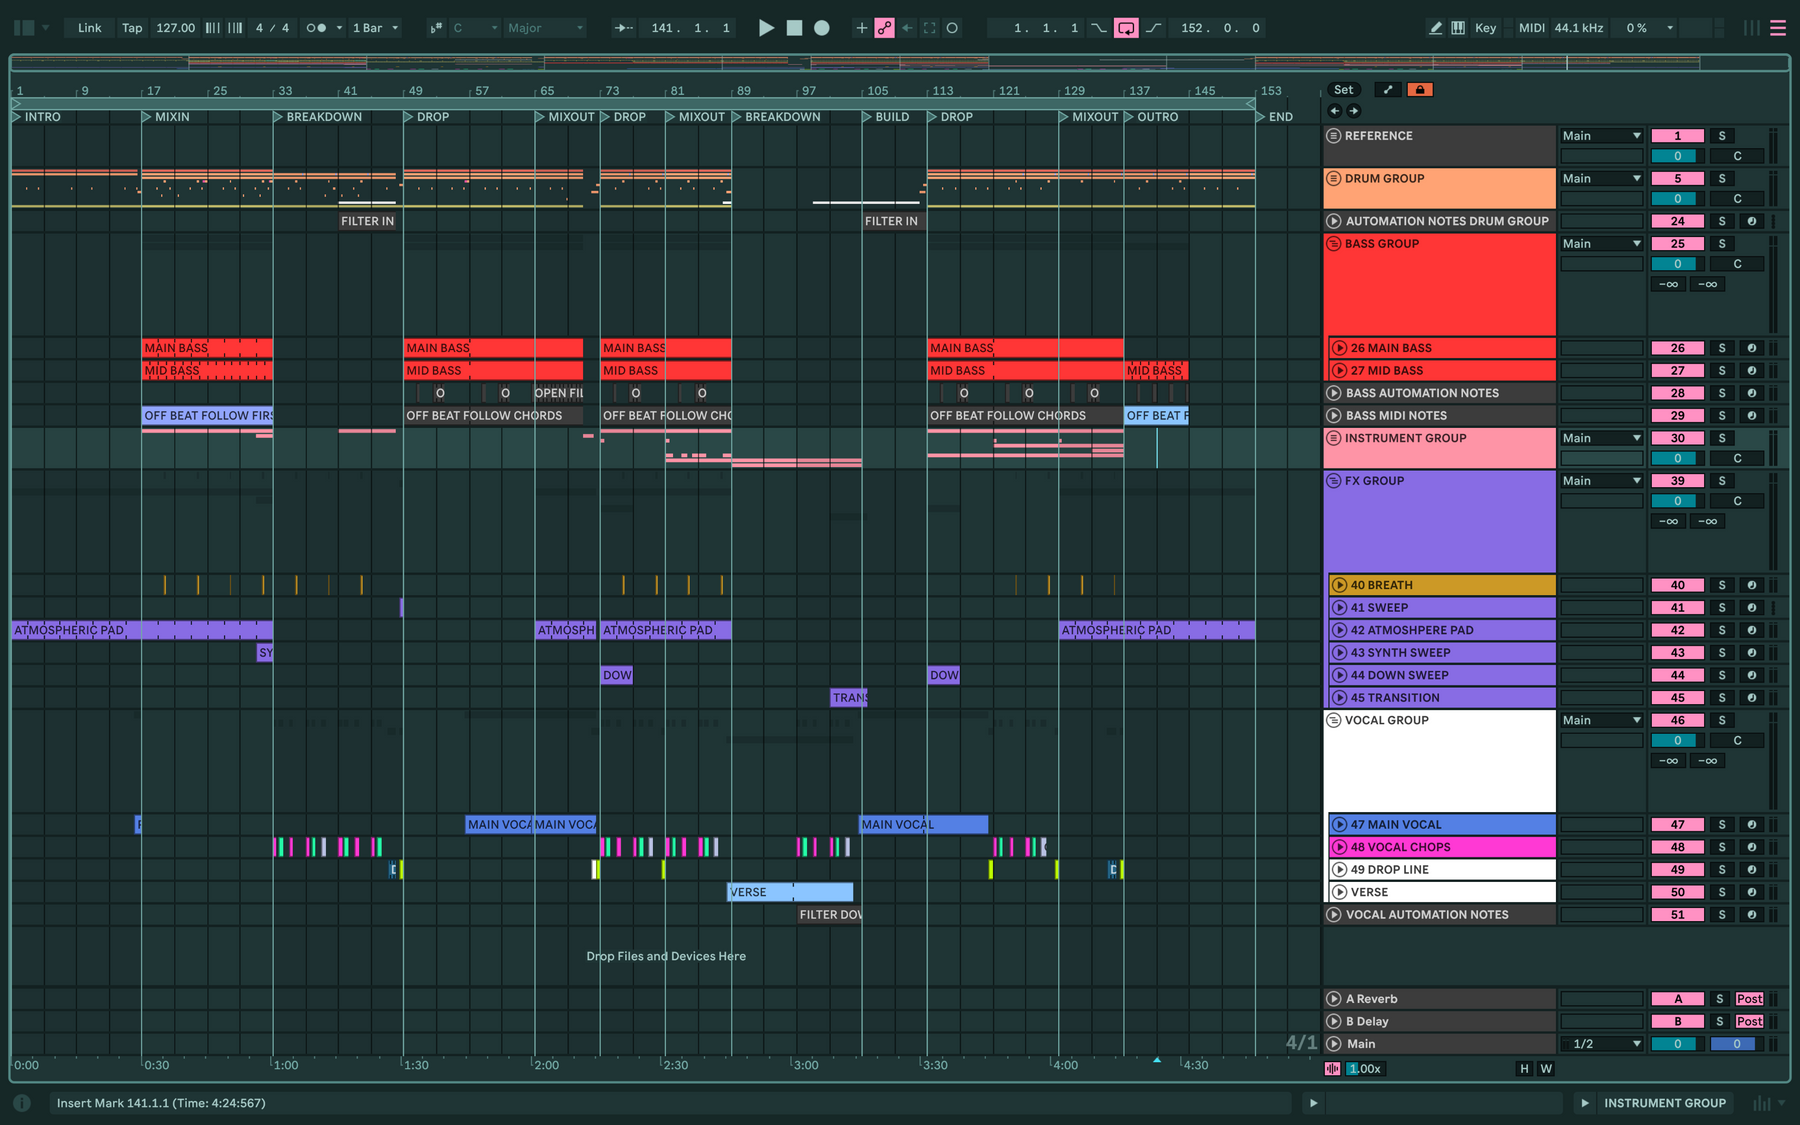1800x1125 pixels.
Task: Click the tempo field showing 127.00
Action: [x=175, y=28]
